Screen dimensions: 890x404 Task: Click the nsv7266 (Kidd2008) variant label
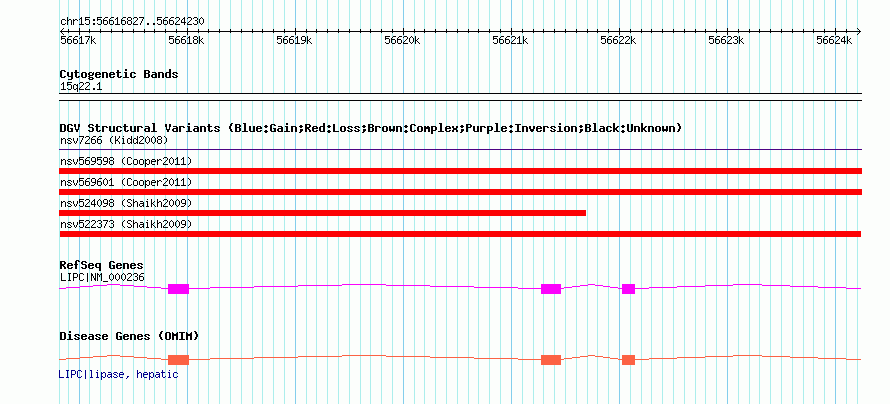[x=114, y=140]
